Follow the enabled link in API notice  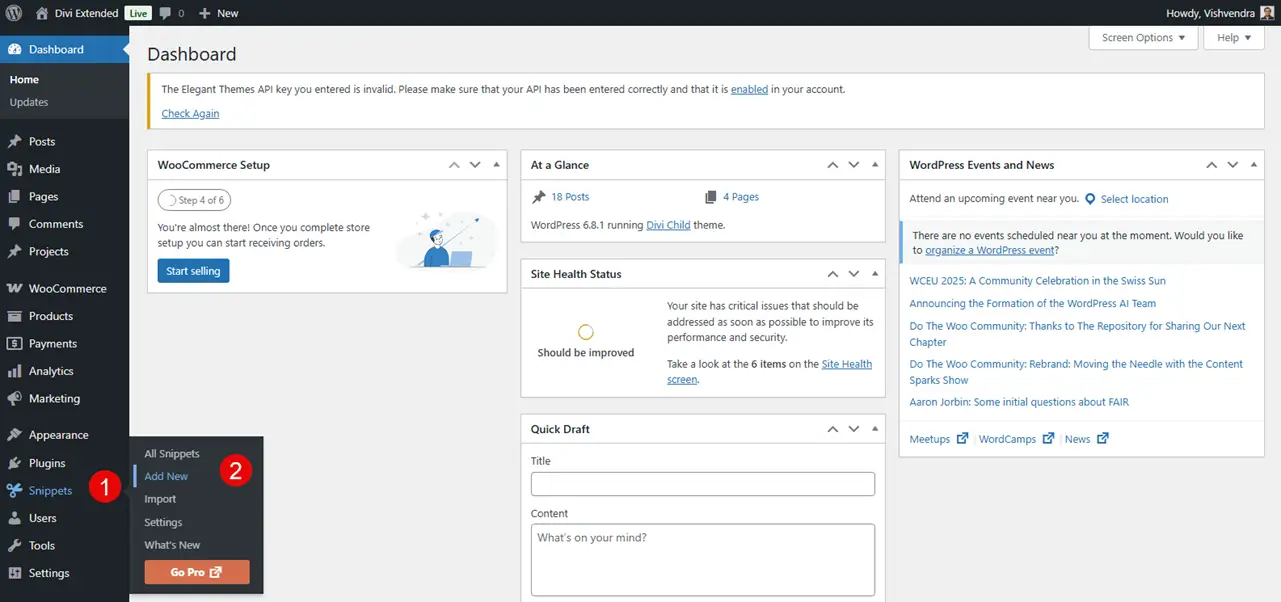(x=749, y=89)
